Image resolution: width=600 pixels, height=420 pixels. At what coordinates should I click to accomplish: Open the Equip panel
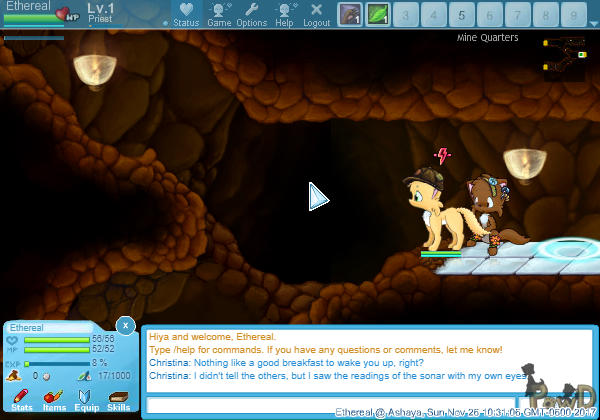tap(87, 400)
